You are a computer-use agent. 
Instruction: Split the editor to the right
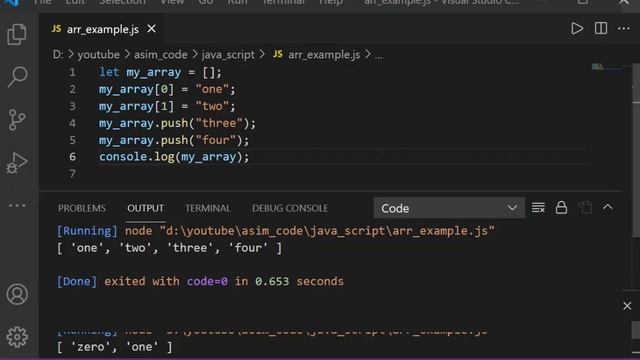600,29
